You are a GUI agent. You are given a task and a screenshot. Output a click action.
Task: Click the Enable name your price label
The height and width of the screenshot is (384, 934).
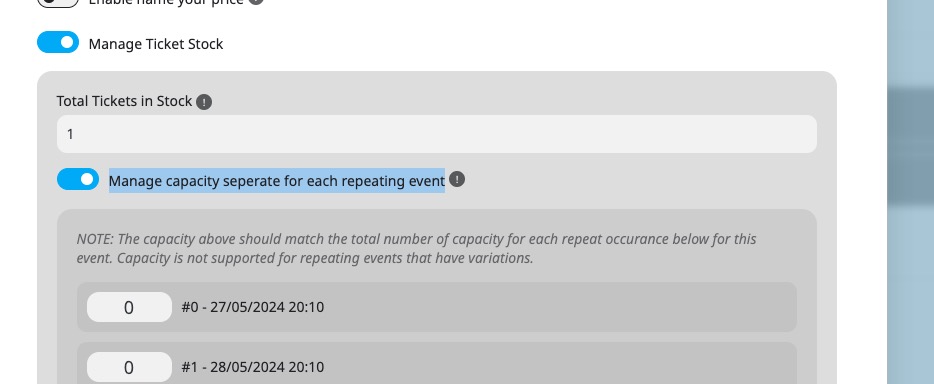pyautogui.click(x=166, y=2)
